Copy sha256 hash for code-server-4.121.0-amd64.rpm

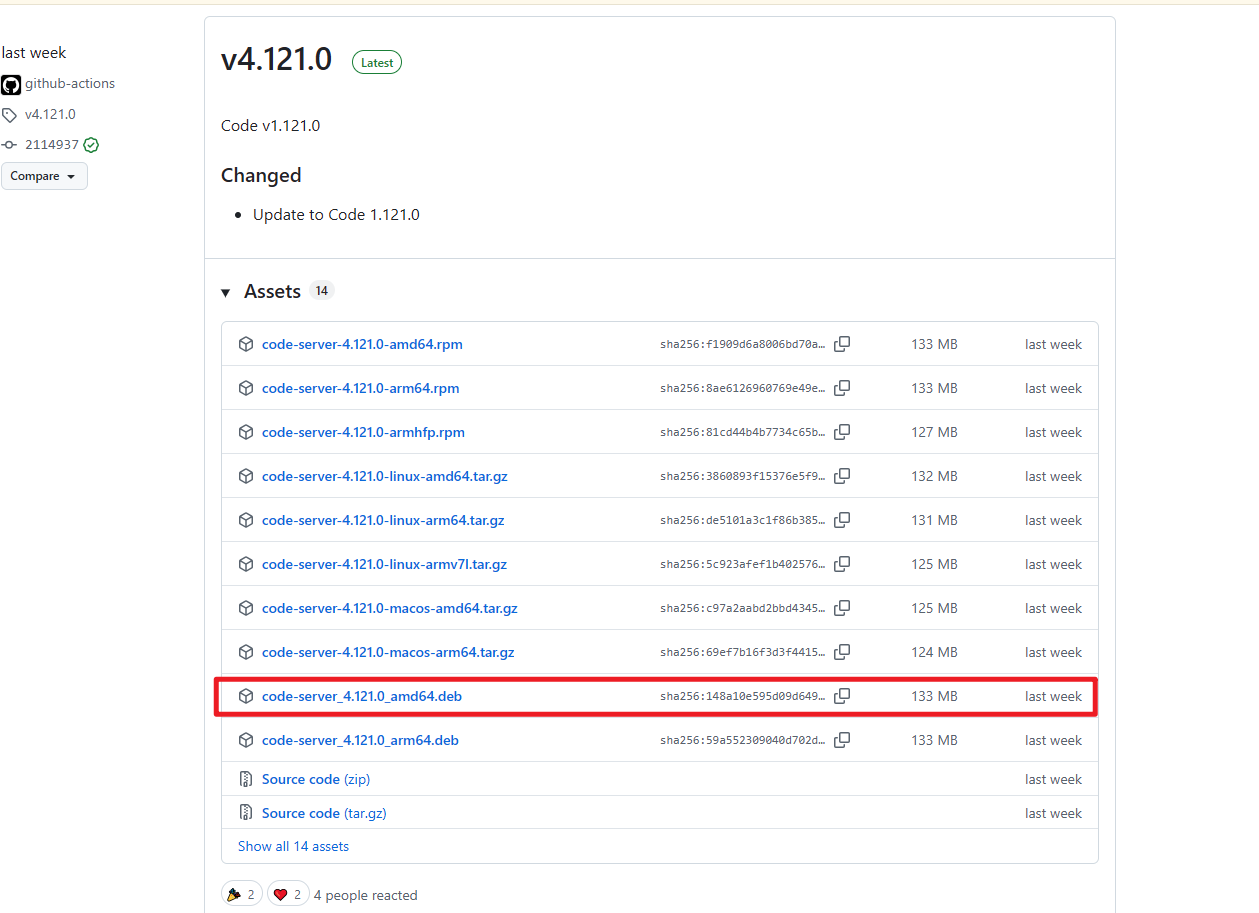842,344
